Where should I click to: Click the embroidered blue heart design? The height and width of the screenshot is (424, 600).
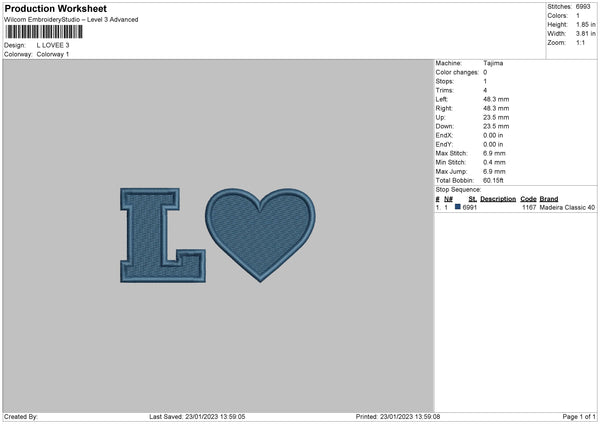point(261,235)
